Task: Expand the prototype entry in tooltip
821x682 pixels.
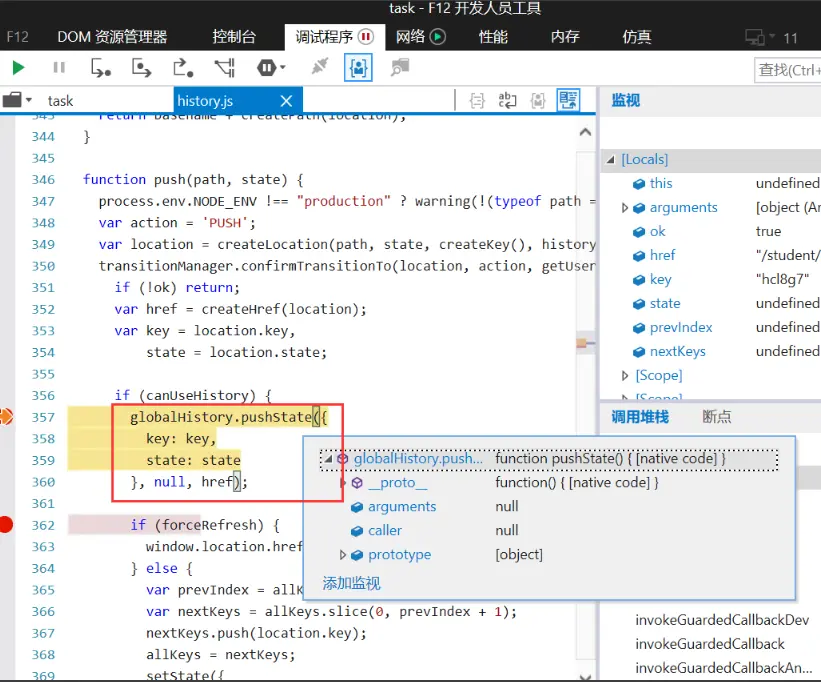Action: tap(342, 555)
